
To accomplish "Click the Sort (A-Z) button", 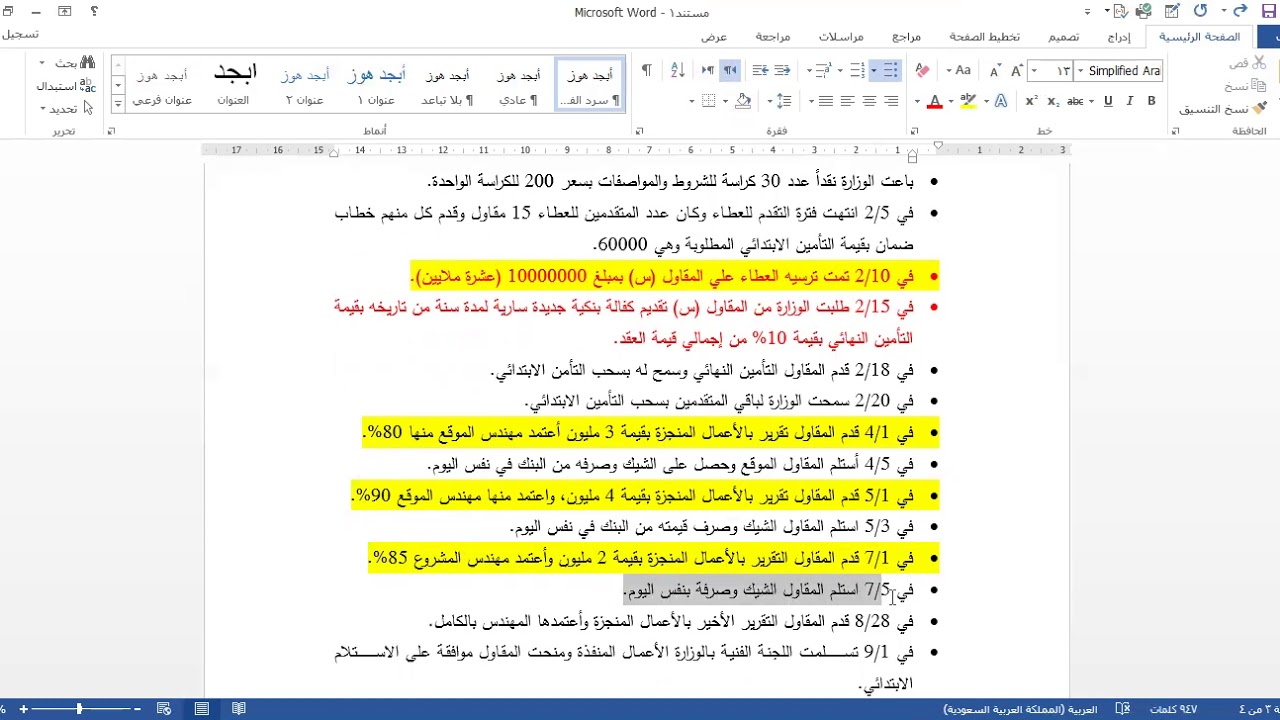I will pos(677,70).
